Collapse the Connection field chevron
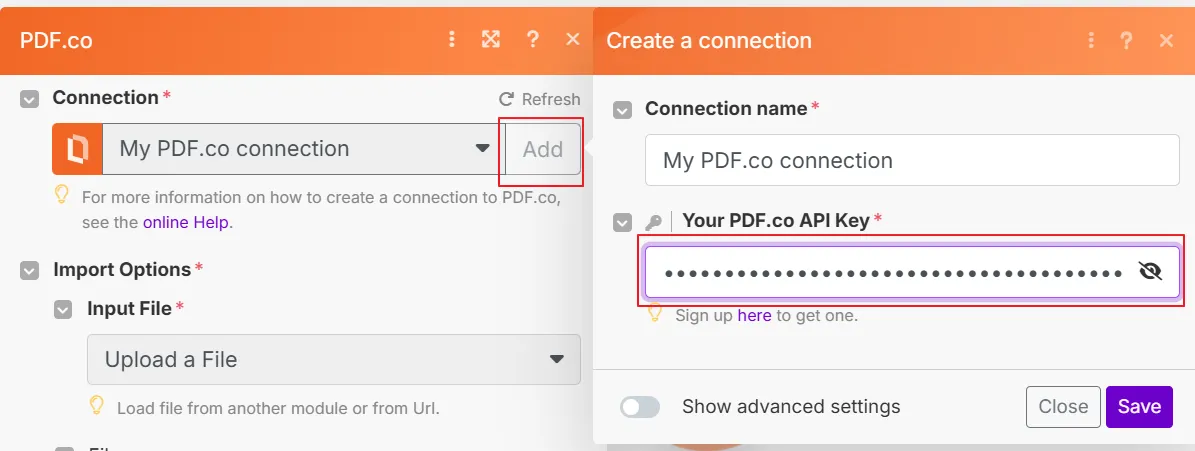This screenshot has height=451, width=1195. [29, 99]
